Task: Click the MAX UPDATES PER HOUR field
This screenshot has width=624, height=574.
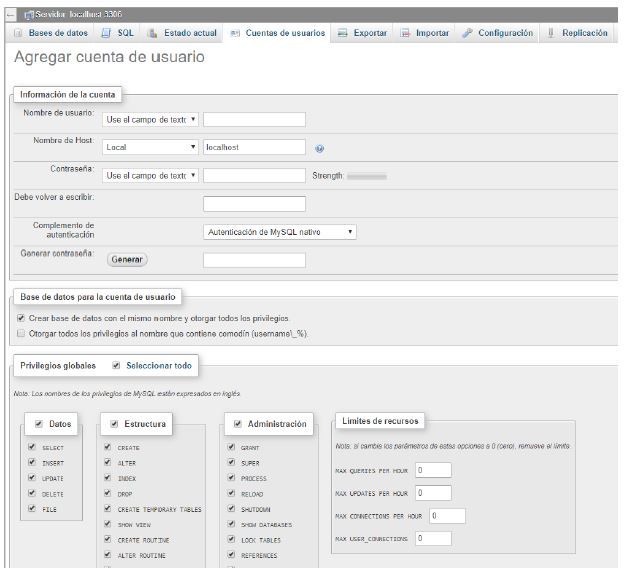Action: 433,493
